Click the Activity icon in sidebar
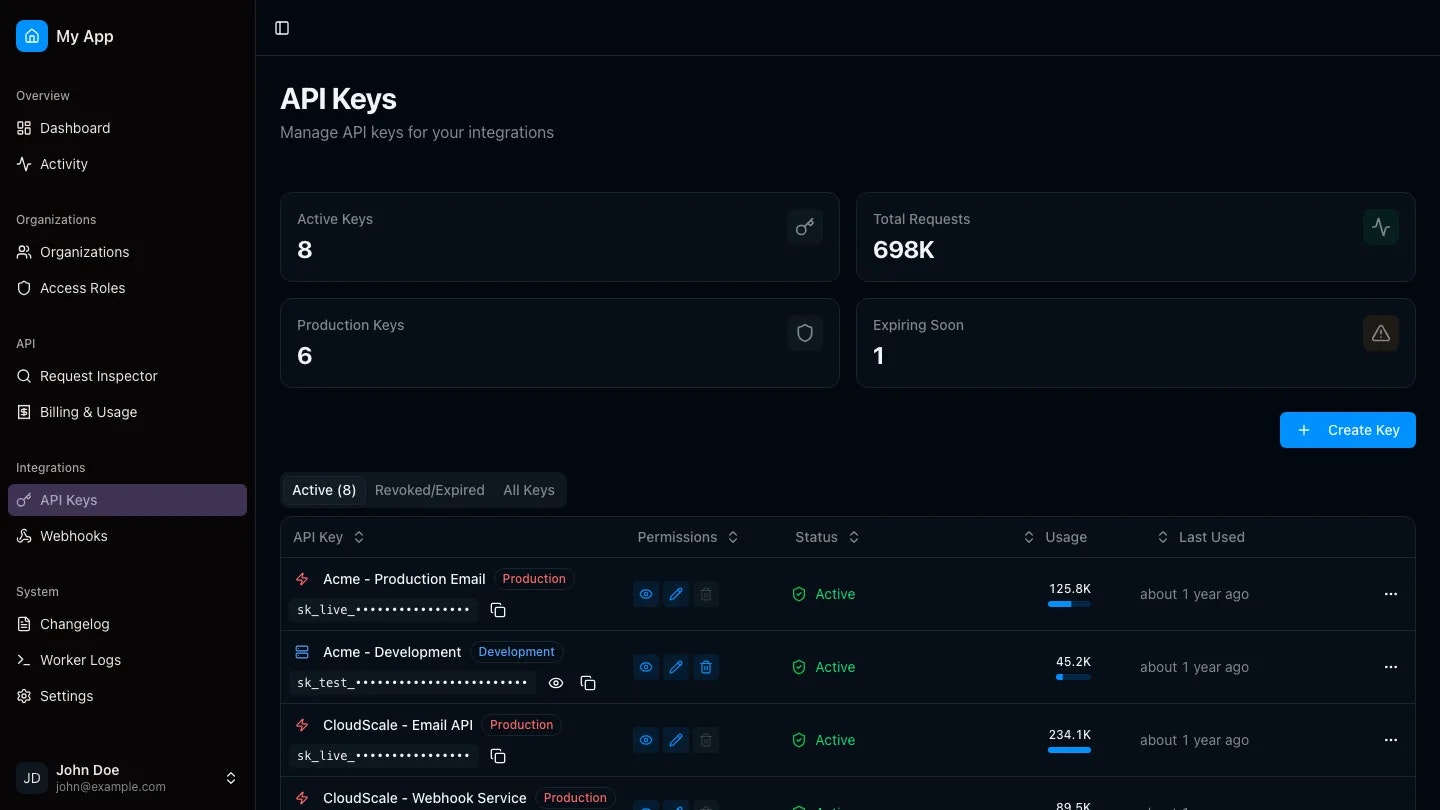The height and width of the screenshot is (810, 1440). point(23,164)
